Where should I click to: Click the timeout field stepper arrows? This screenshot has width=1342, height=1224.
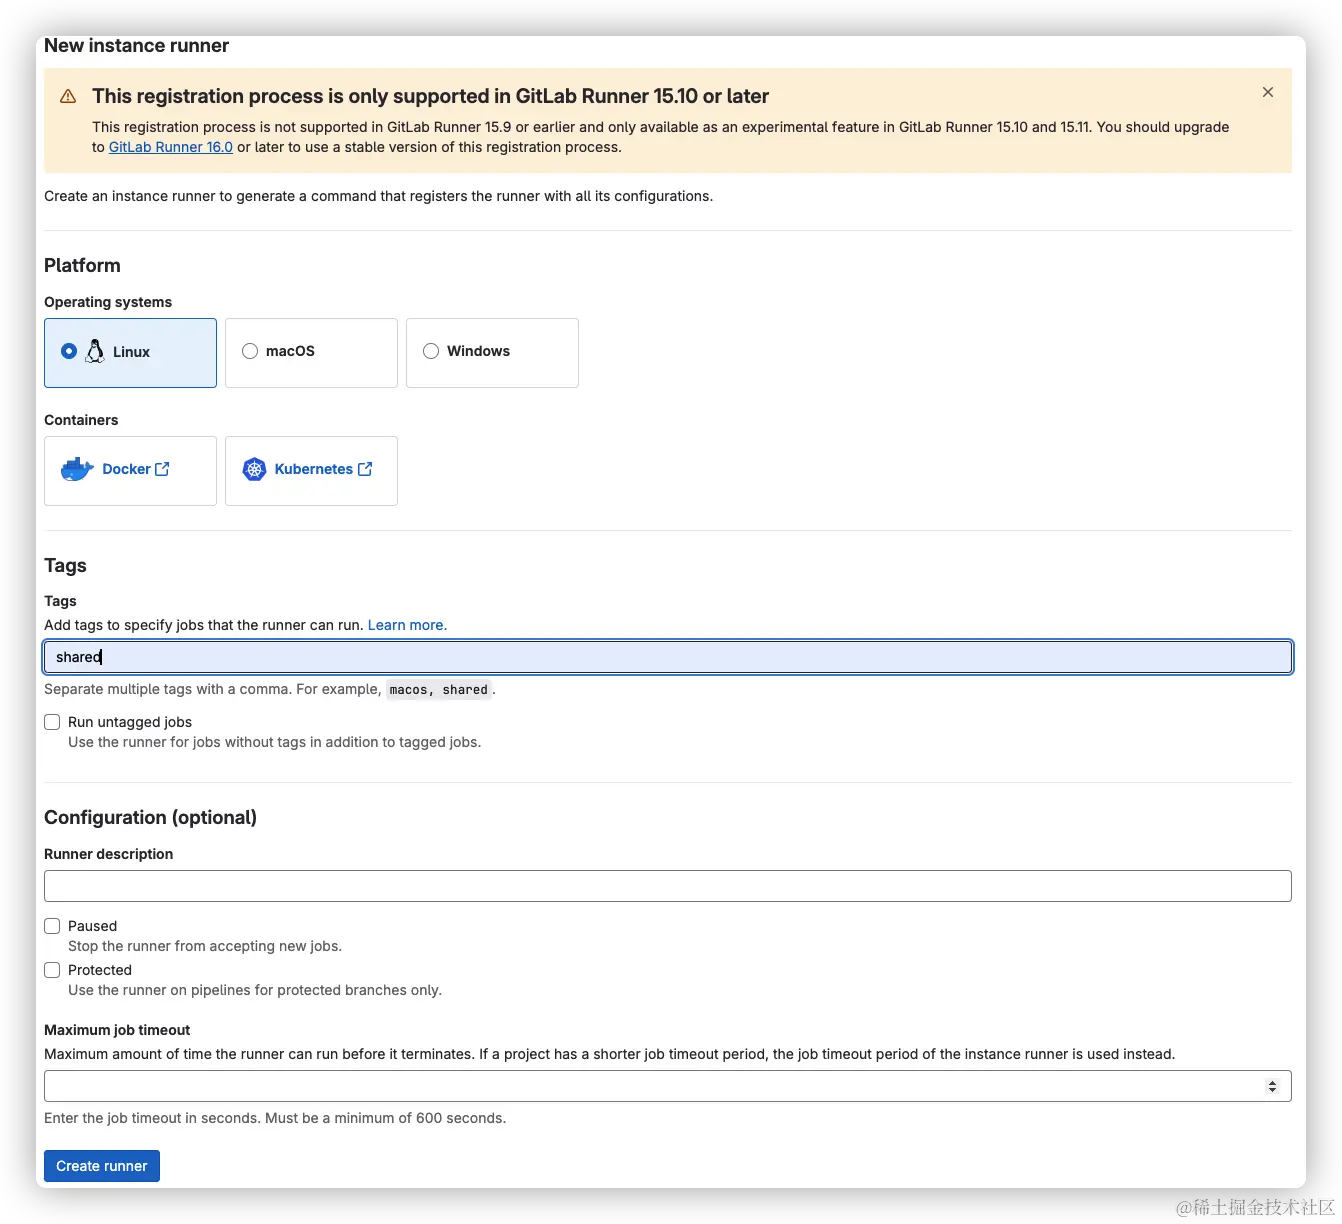pos(1272,1086)
